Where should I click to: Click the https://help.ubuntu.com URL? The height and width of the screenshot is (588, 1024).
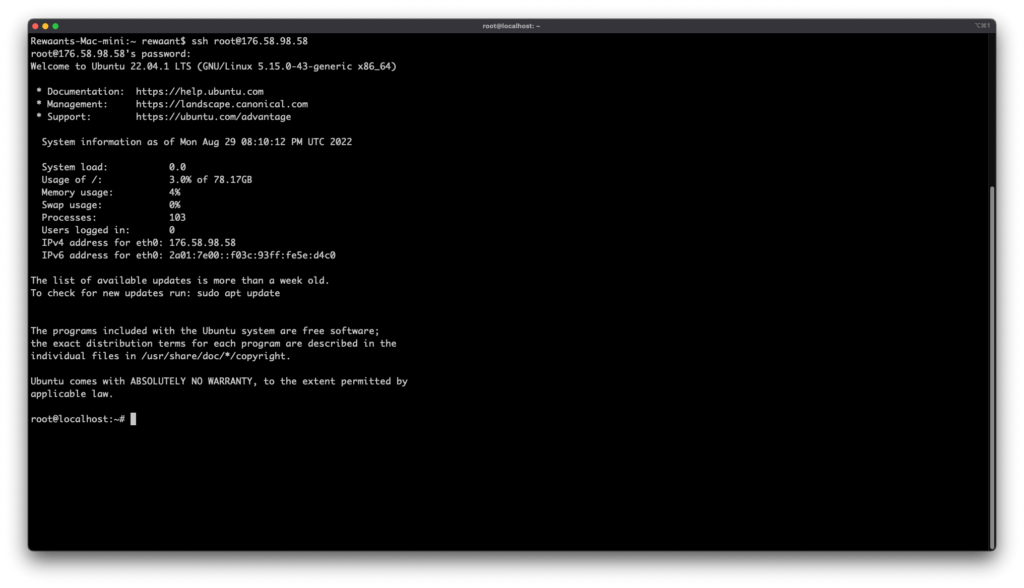click(200, 91)
